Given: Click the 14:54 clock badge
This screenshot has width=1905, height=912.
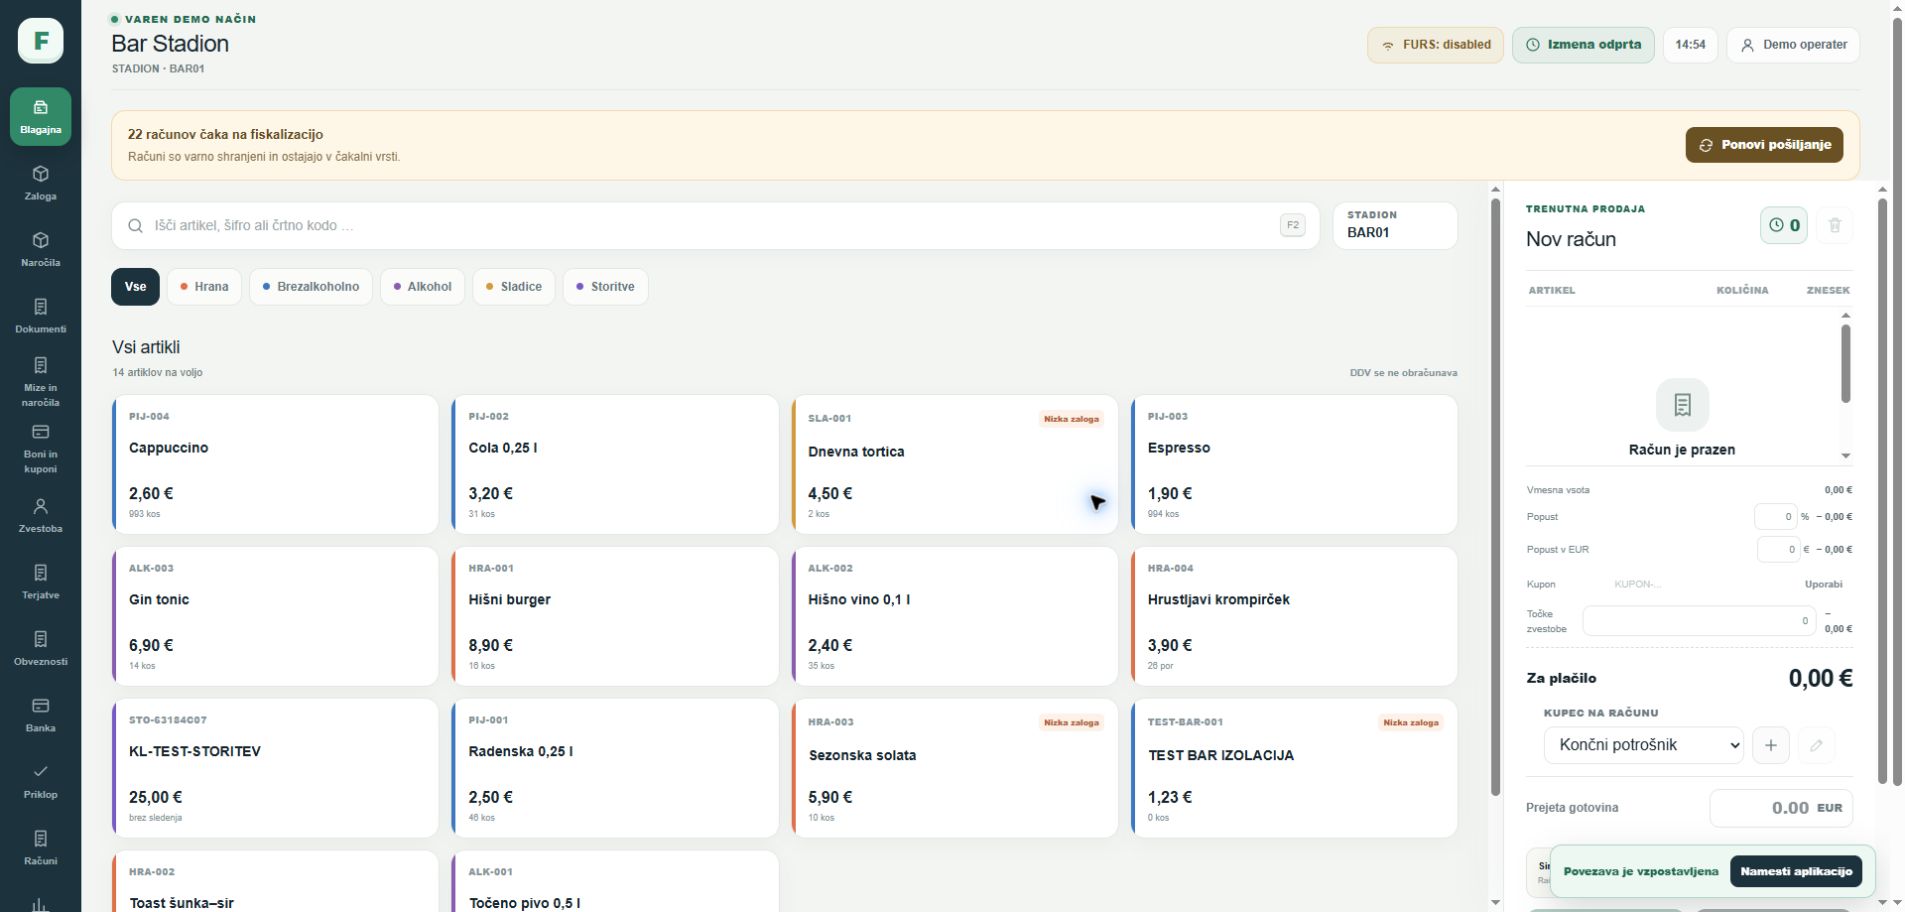Looking at the screenshot, I should tap(1690, 45).
